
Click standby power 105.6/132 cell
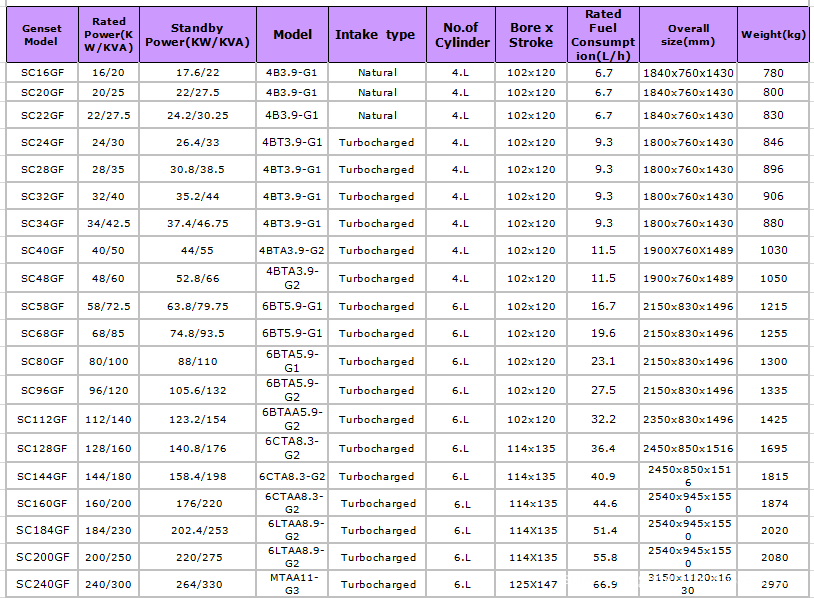(x=197, y=390)
